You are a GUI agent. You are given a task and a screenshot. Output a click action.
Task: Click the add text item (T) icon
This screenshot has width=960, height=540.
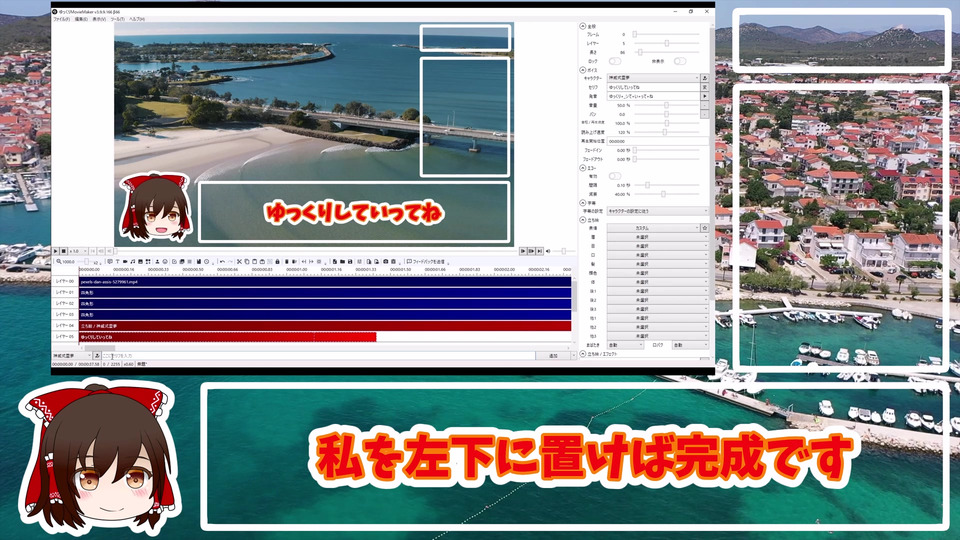point(118,261)
